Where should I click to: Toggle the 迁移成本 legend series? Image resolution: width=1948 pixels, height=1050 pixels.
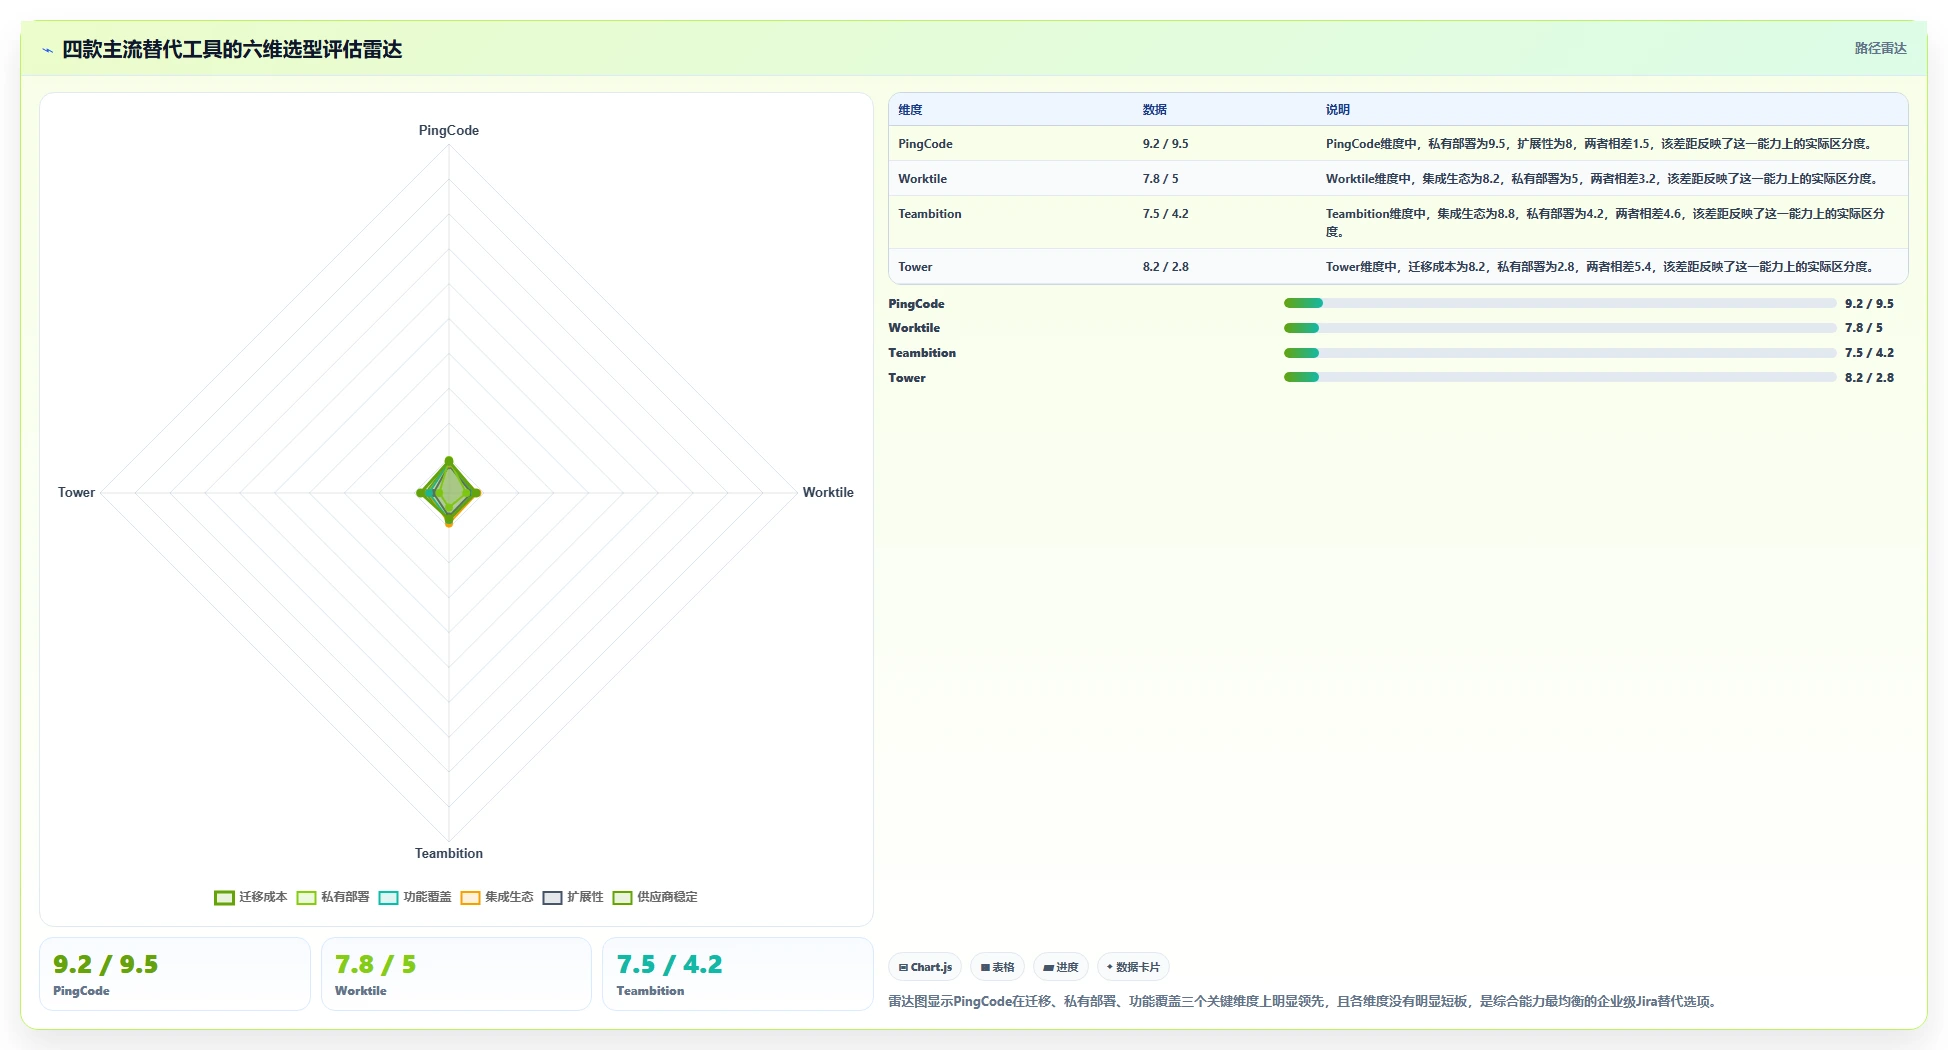click(x=251, y=897)
